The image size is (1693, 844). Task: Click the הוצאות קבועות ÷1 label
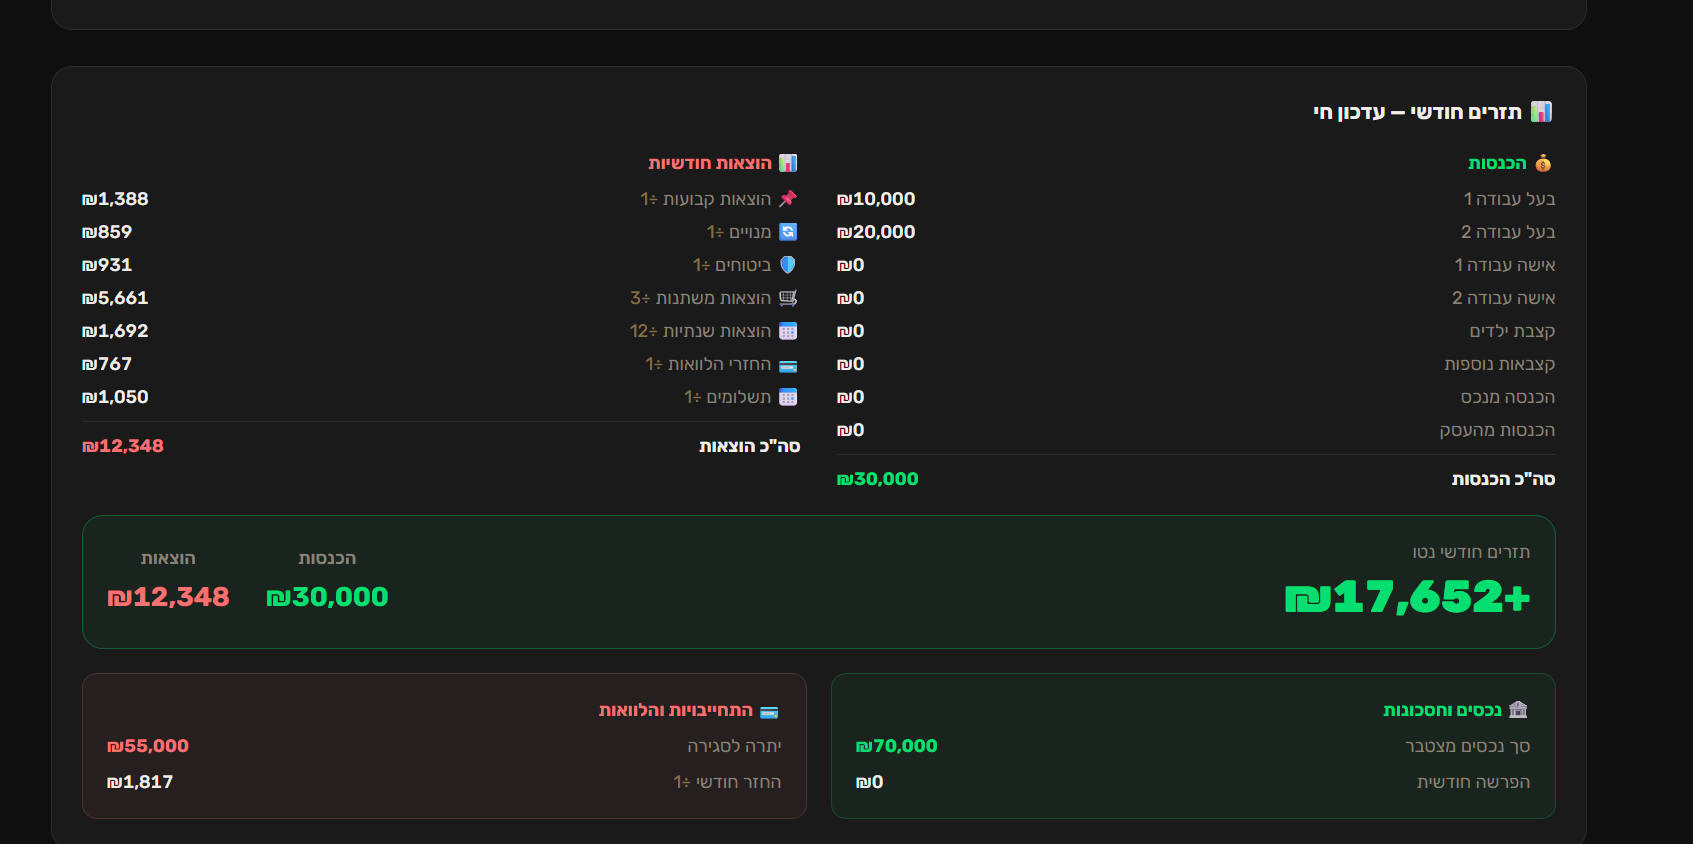pos(706,199)
